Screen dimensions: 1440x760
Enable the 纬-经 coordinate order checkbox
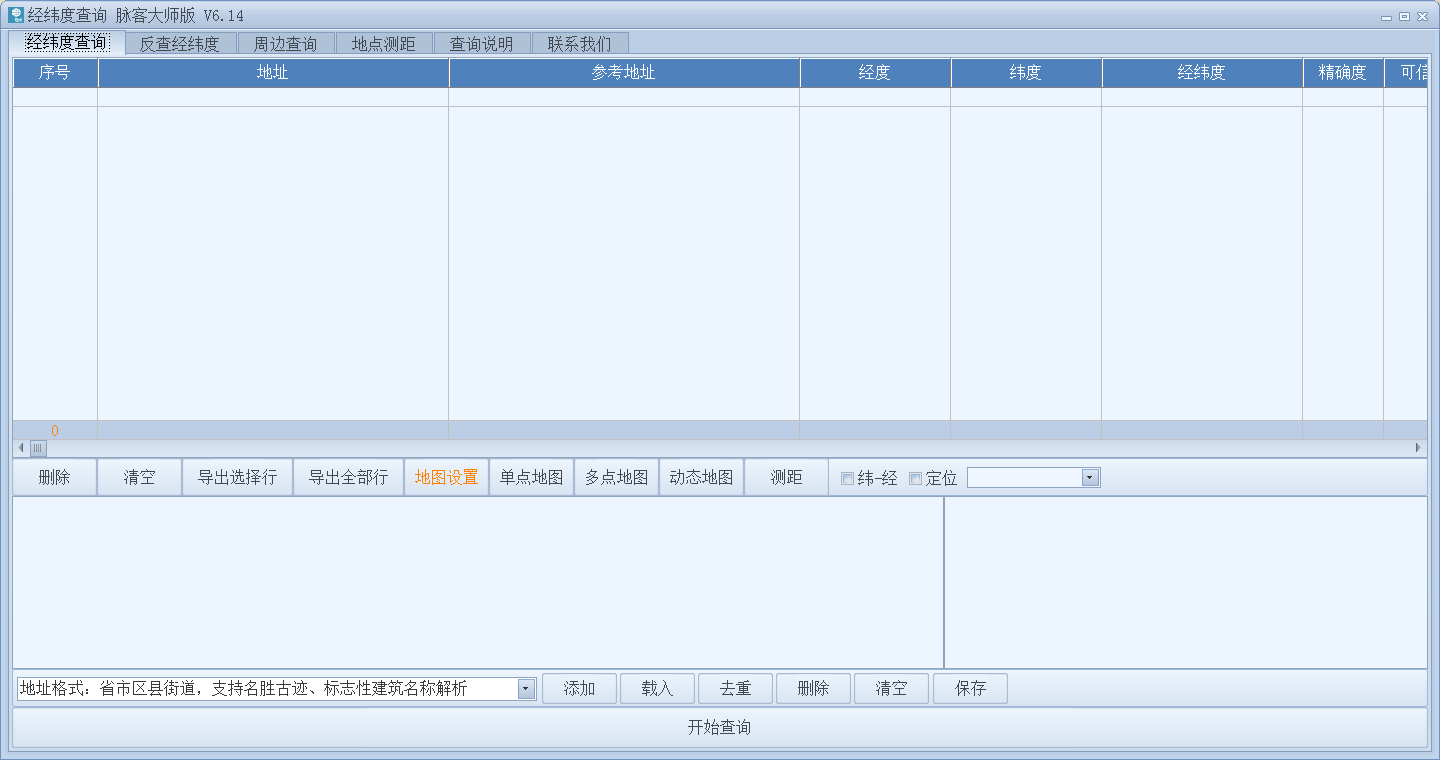pos(847,478)
